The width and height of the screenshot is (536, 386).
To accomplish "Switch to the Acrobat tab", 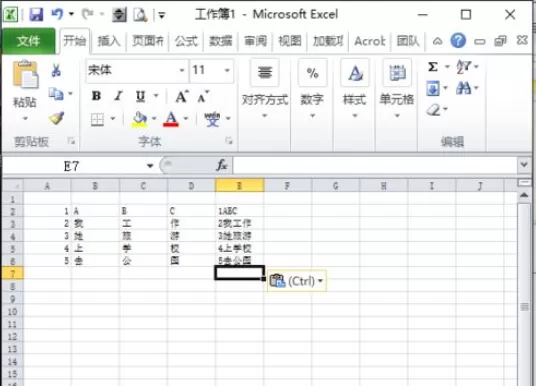I will point(370,41).
